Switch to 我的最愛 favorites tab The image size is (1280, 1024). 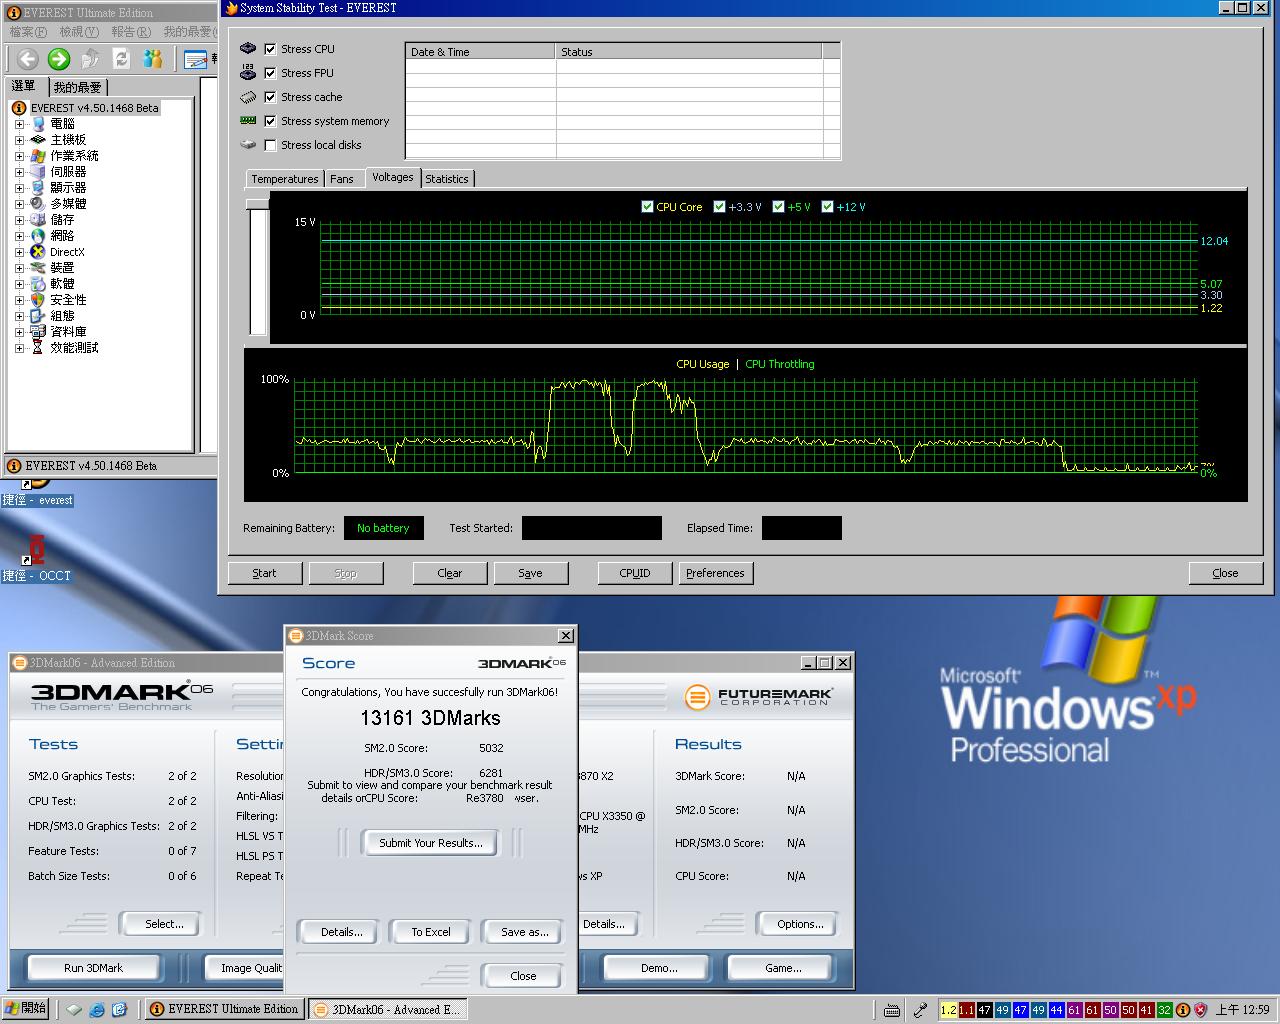tap(78, 87)
